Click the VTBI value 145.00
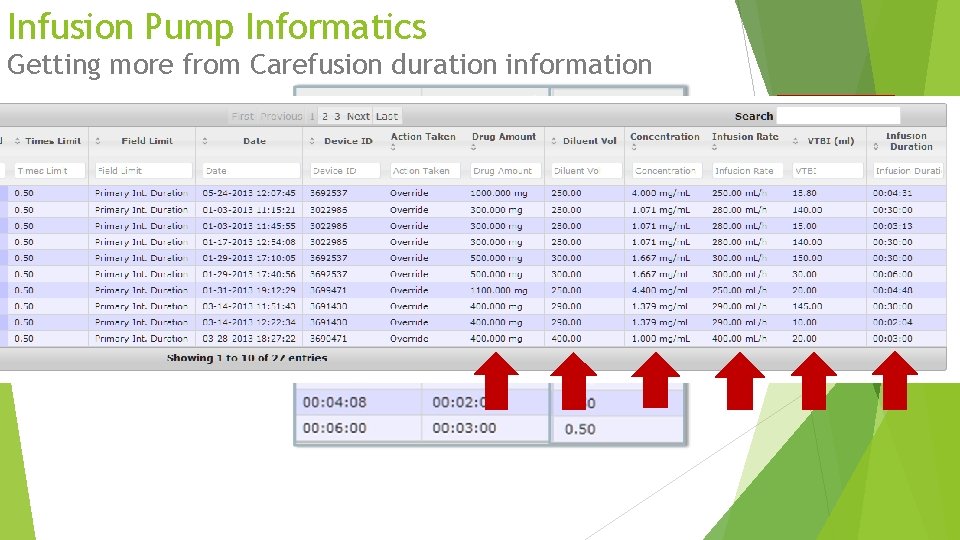Image resolution: width=960 pixels, height=540 pixels. (807, 306)
